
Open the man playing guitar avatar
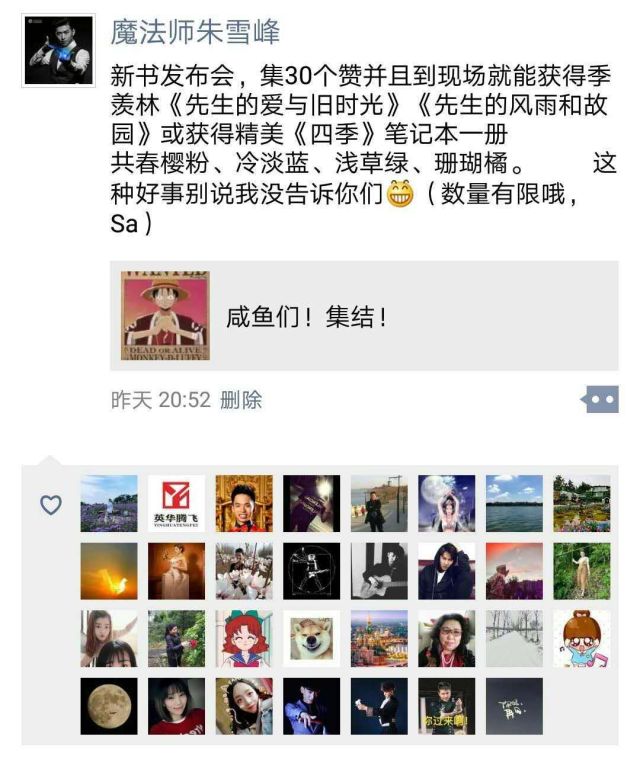tap(379, 571)
